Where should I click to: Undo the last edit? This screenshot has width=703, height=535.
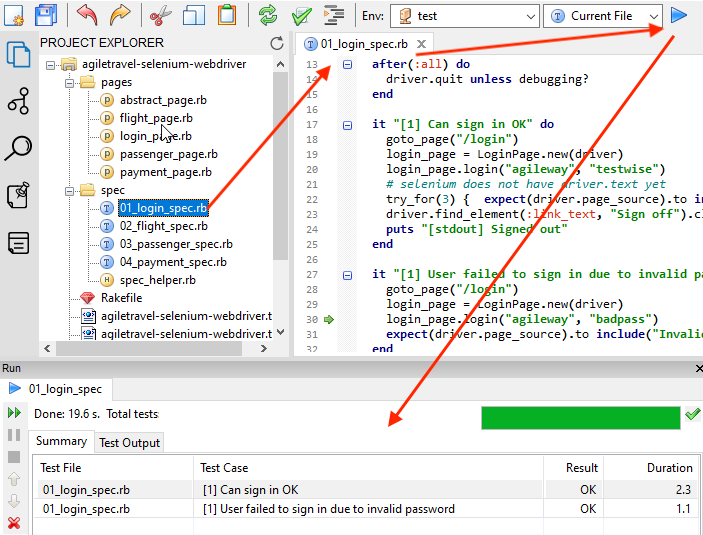click(x=87, y=15)
